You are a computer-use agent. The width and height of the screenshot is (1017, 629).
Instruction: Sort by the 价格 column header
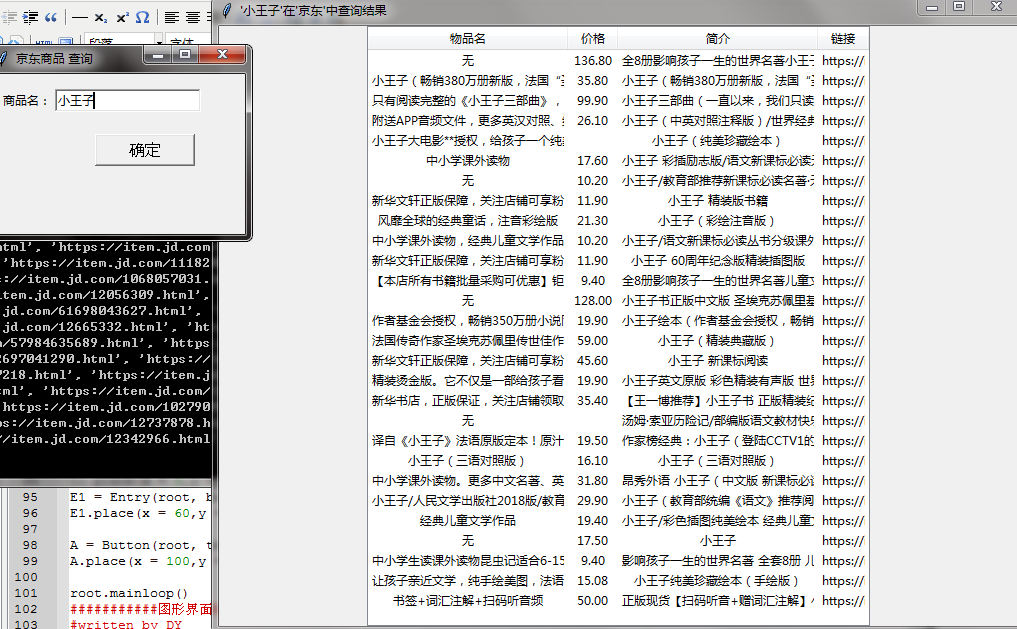tap(593, 38)
